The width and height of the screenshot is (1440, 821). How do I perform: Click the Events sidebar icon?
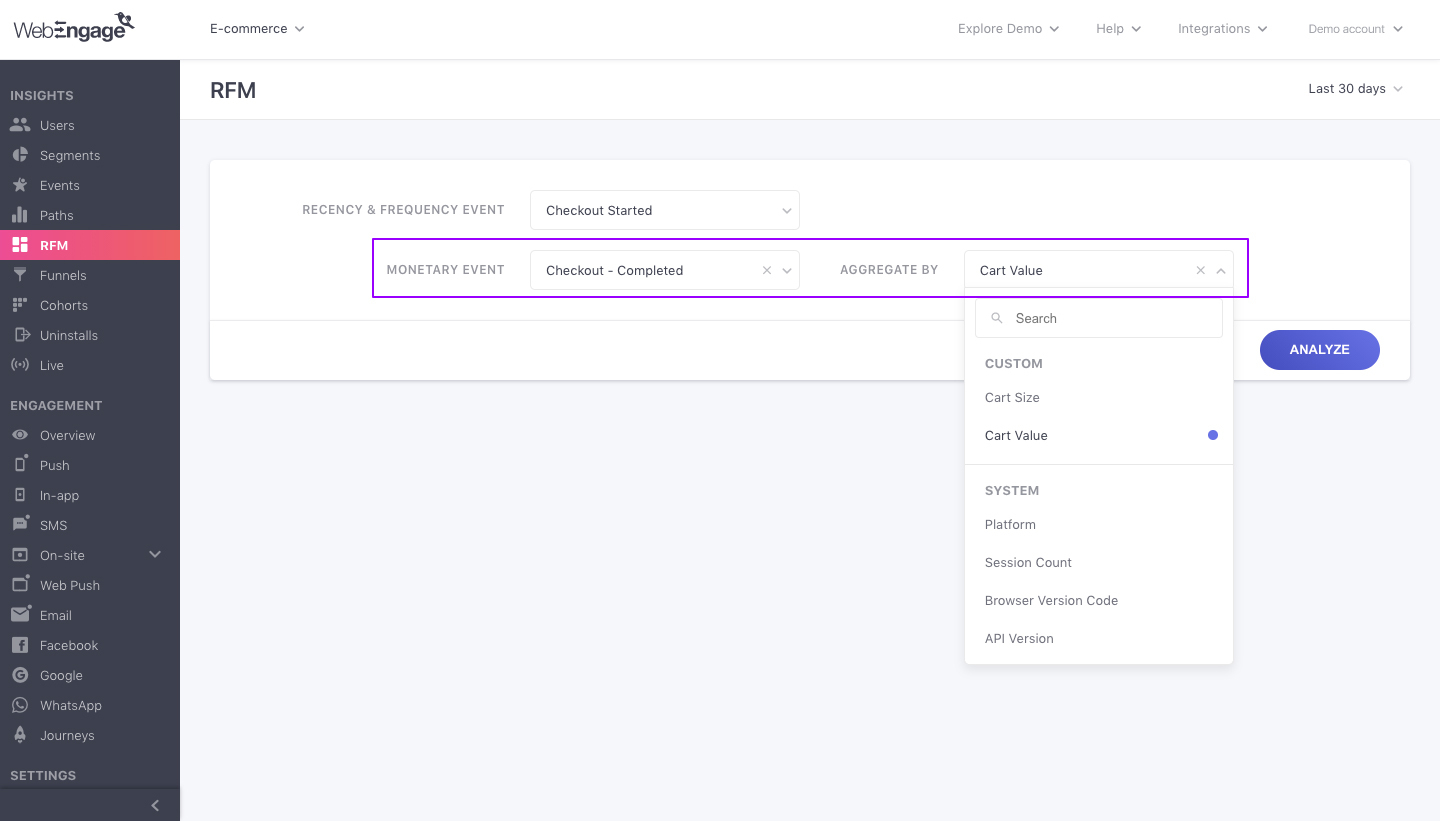click(x=22, y=185)
